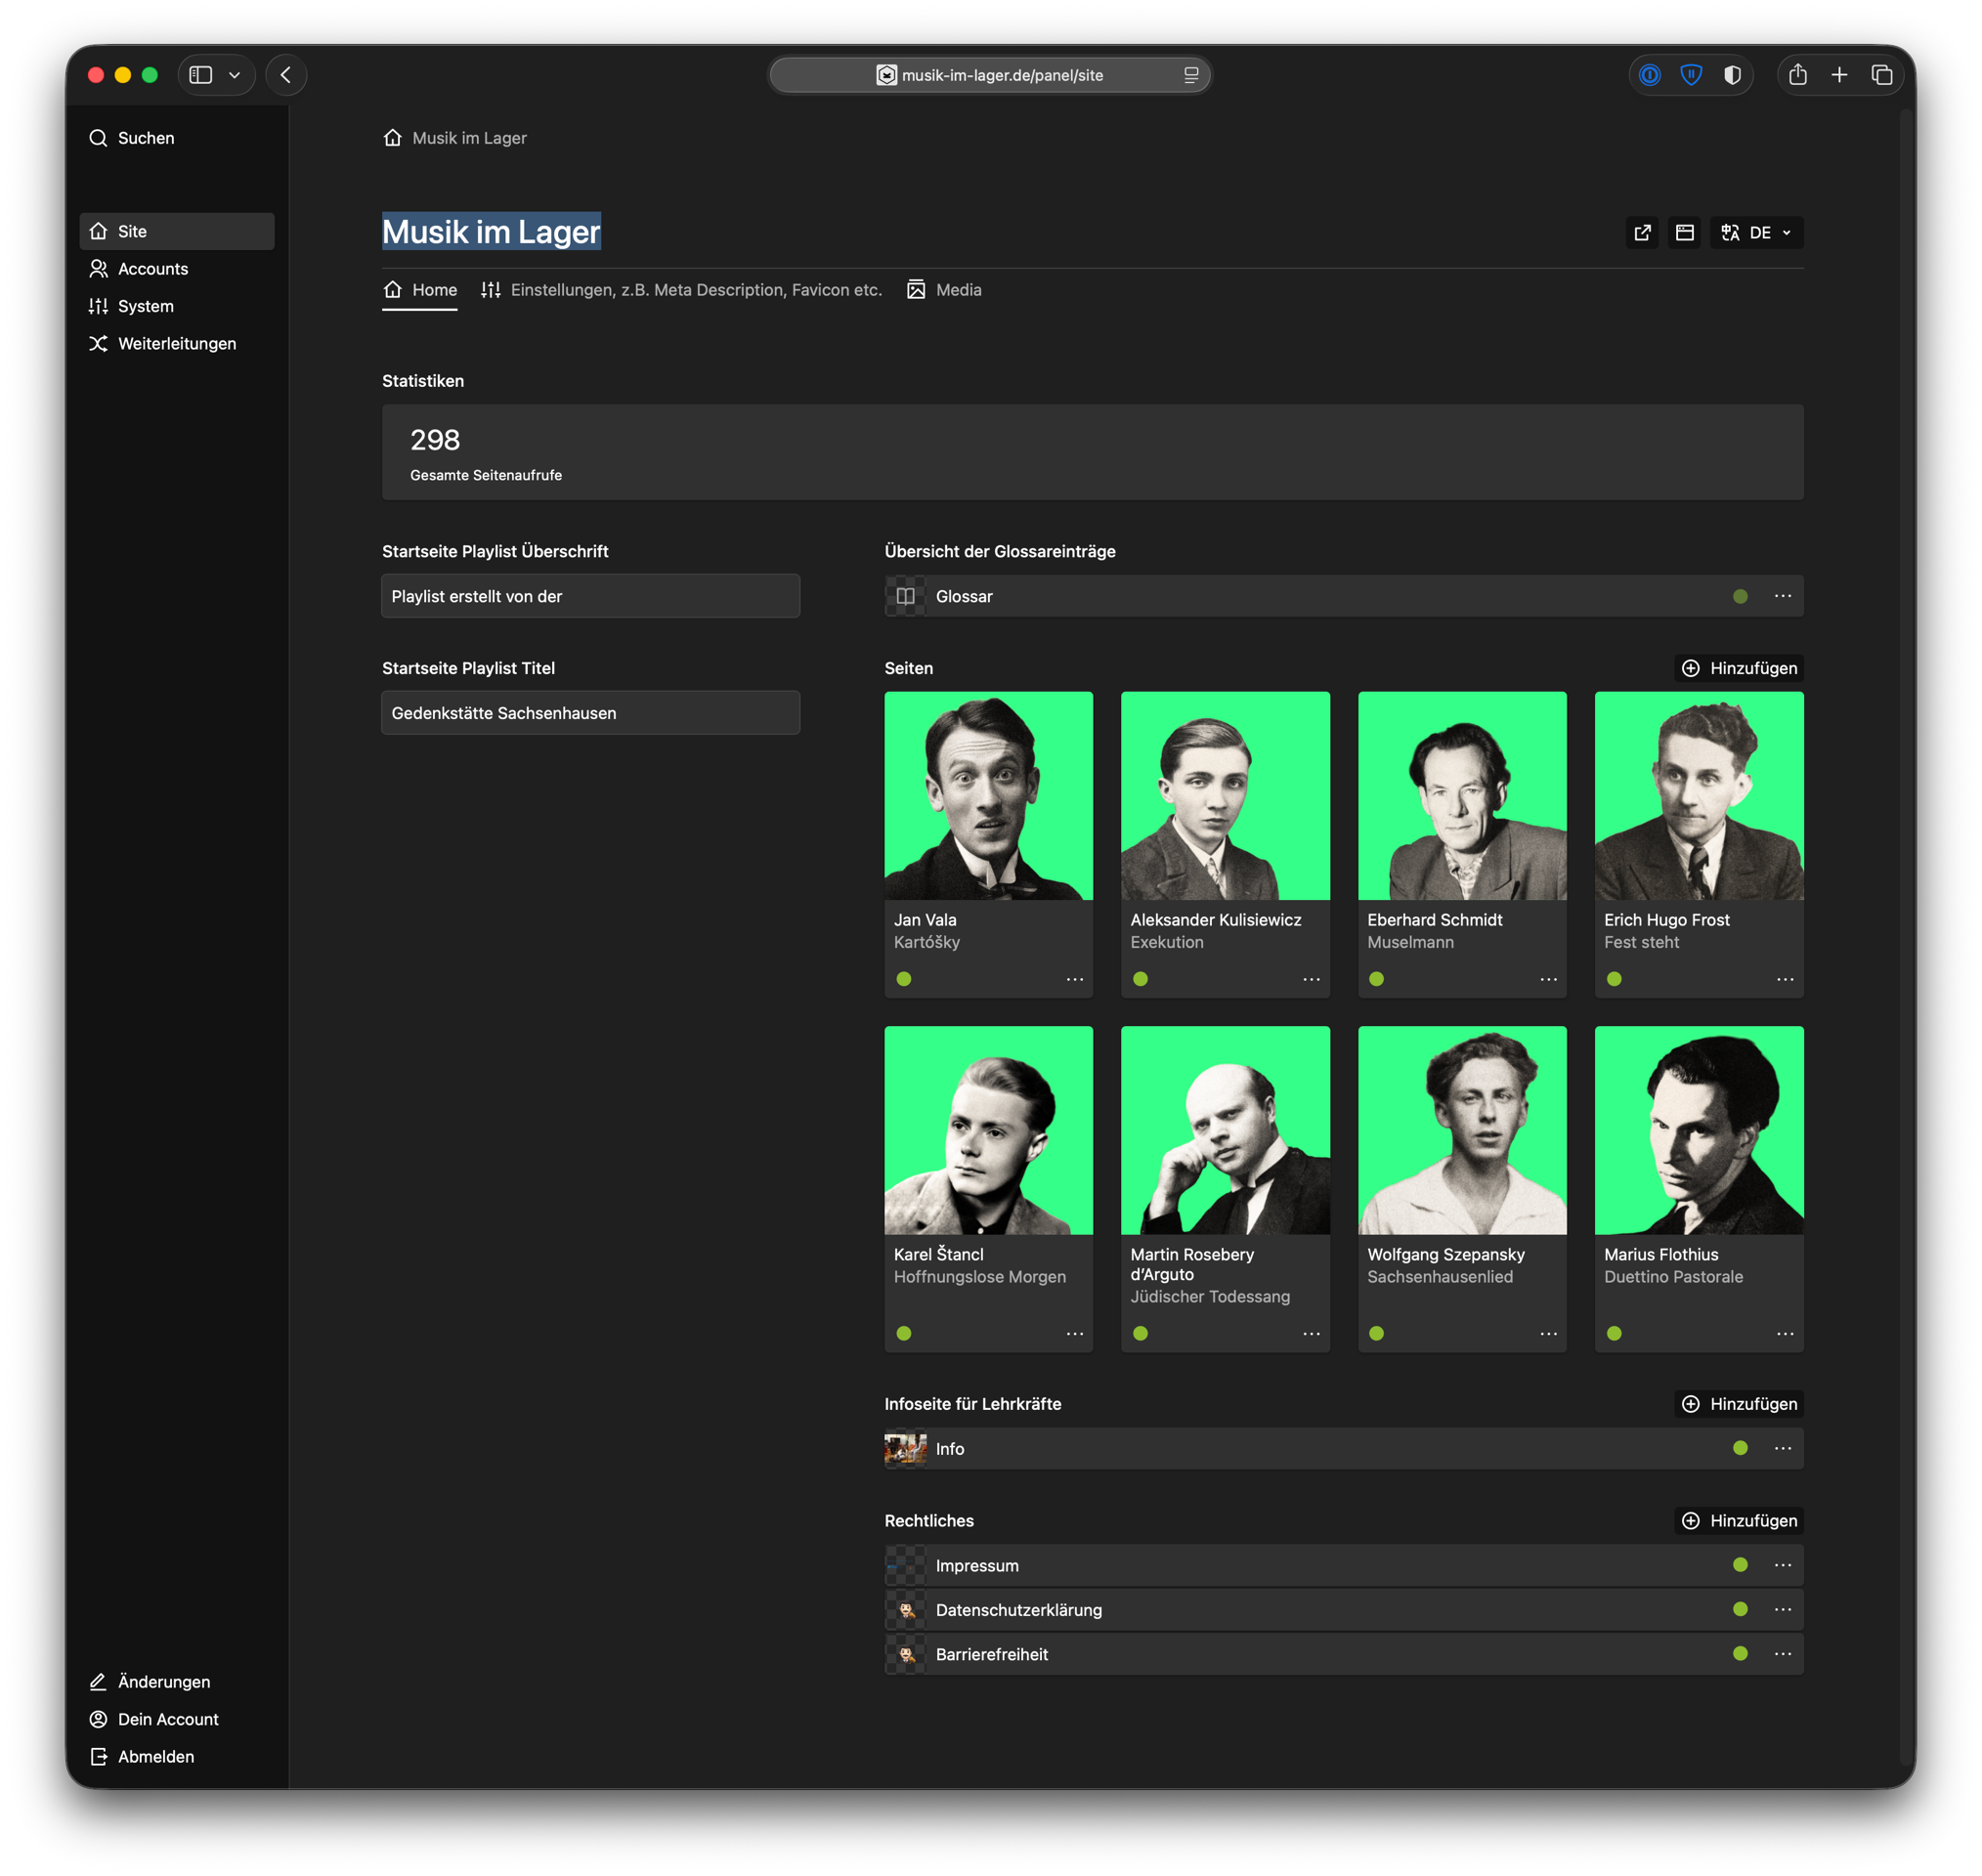Open Dein Account

coord(177,1719)
